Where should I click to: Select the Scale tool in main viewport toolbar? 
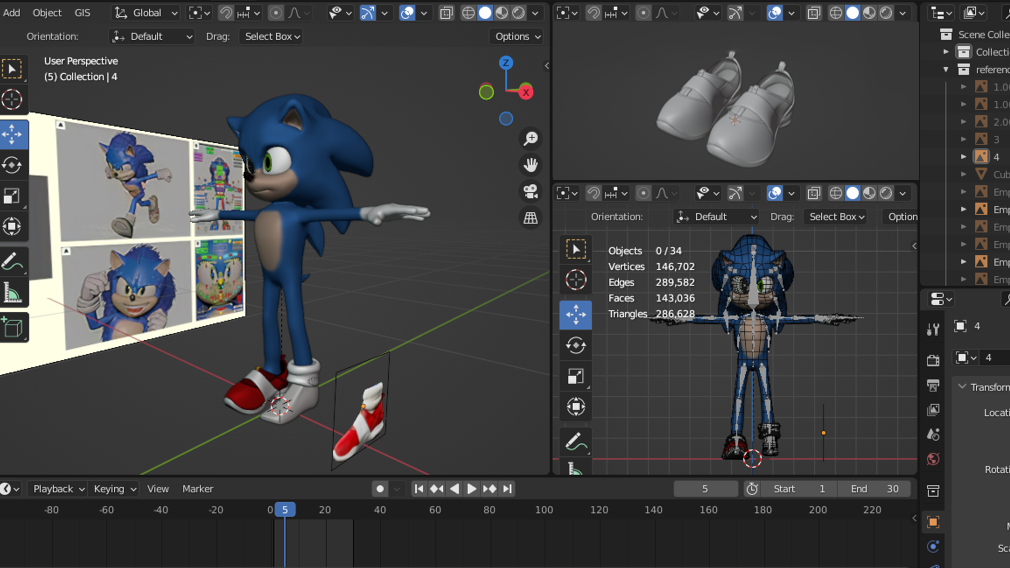tap(12, 196)
